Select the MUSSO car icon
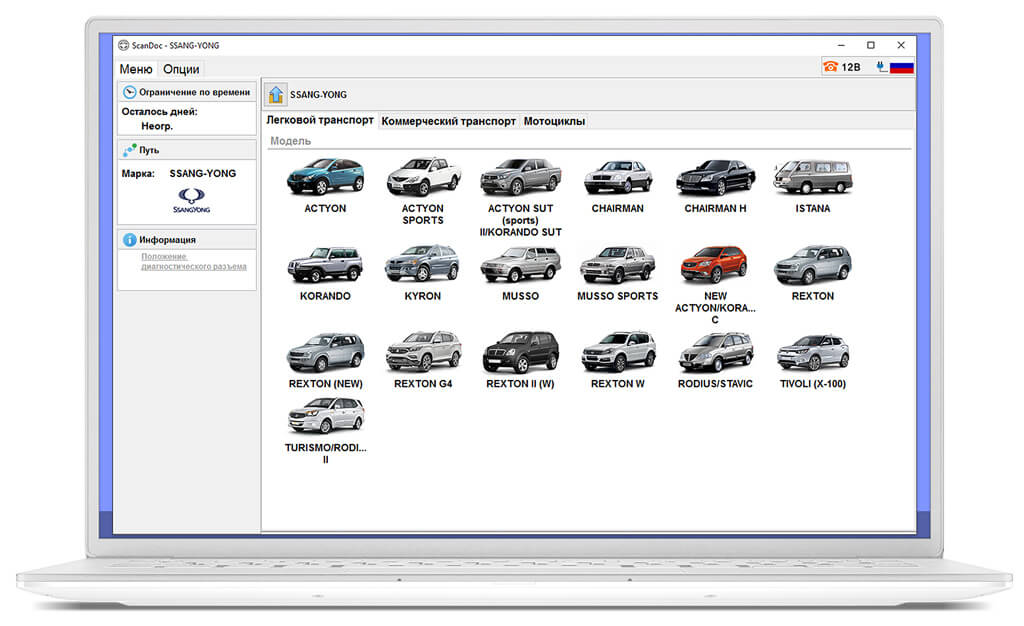This screenshot has width=1024, height=626. pyautogui.click(x=520, y=264)
